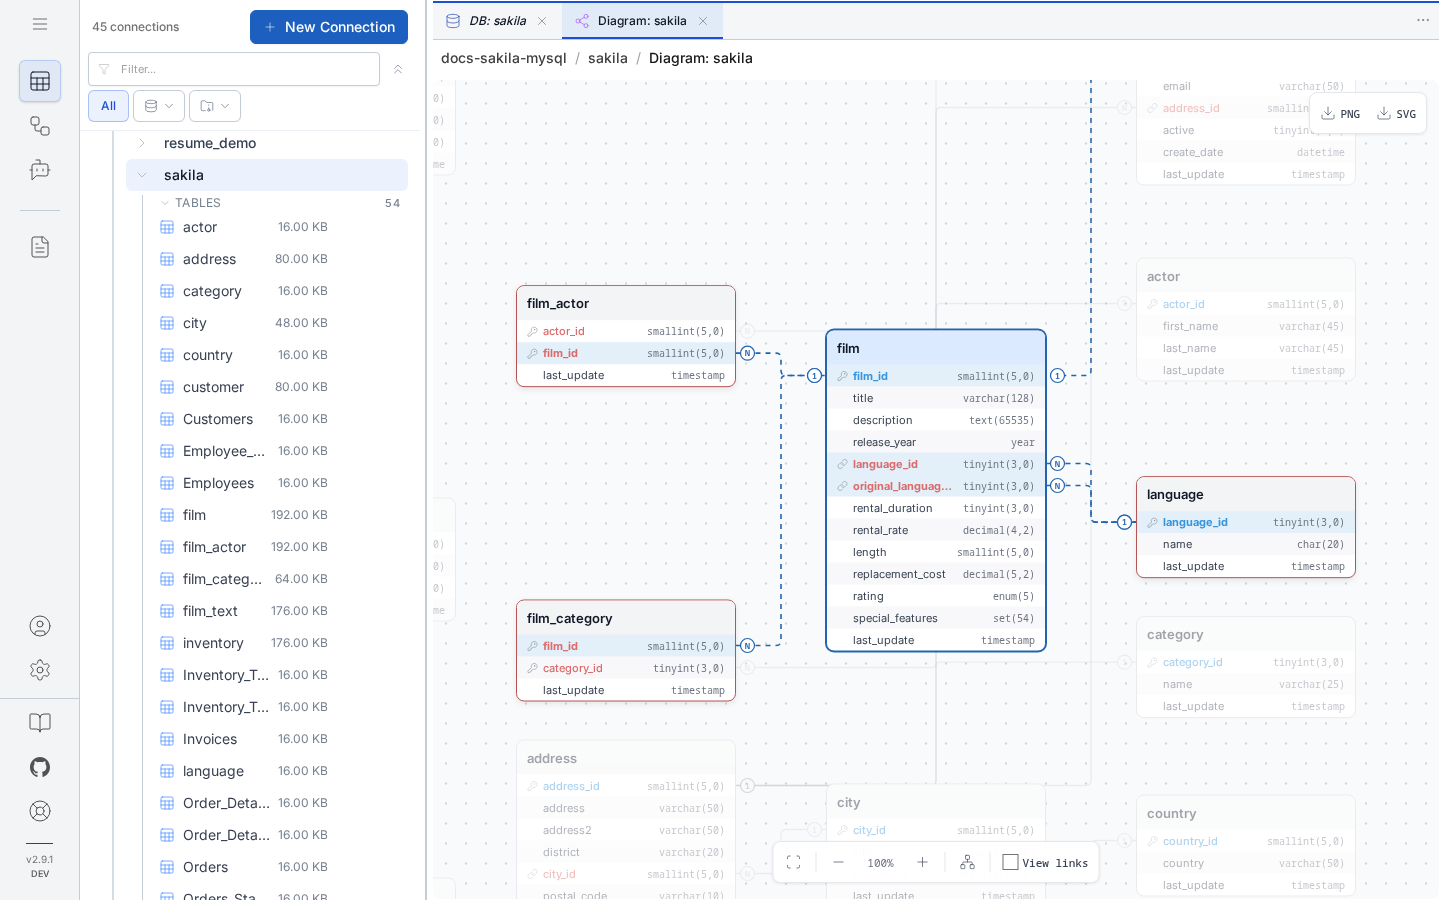Click the auto-layout diagram icon

(967, 862)
